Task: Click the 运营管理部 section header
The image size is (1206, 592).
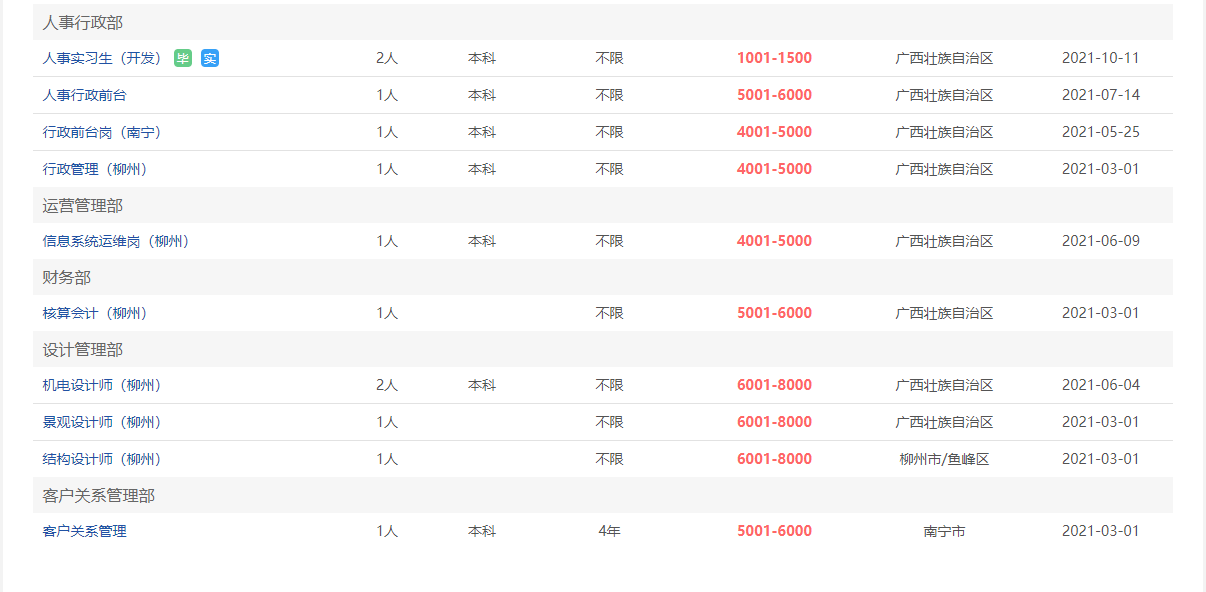Action: coord(603,205)
